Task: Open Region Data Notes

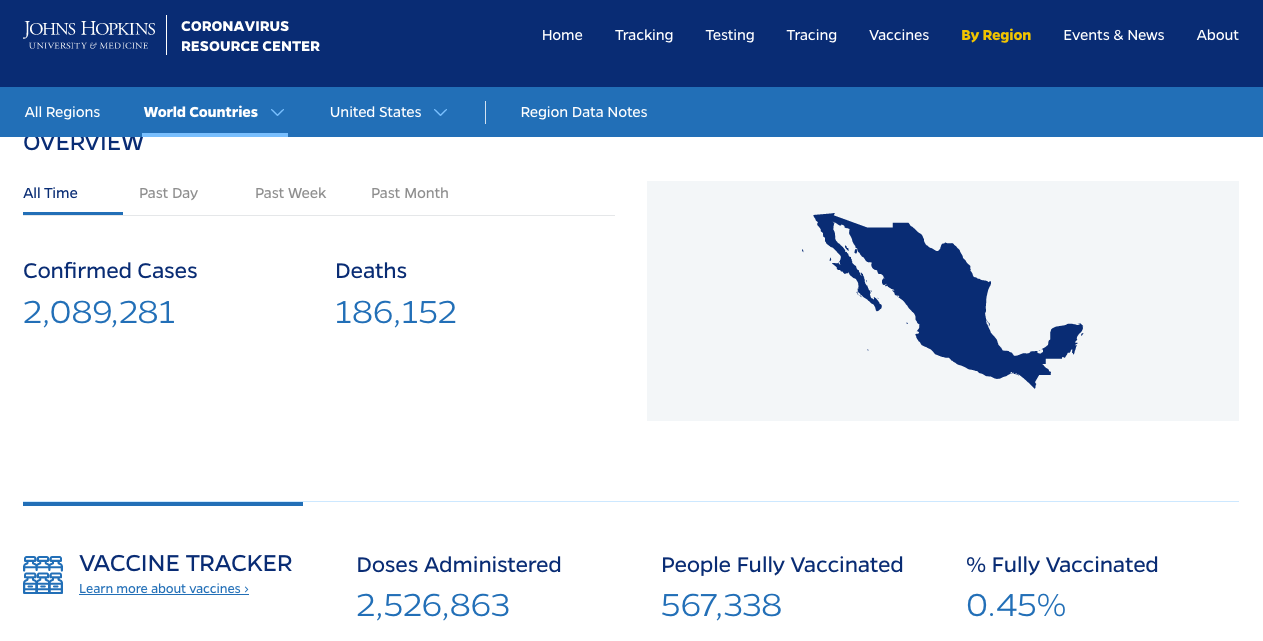Action: [584, 112]
